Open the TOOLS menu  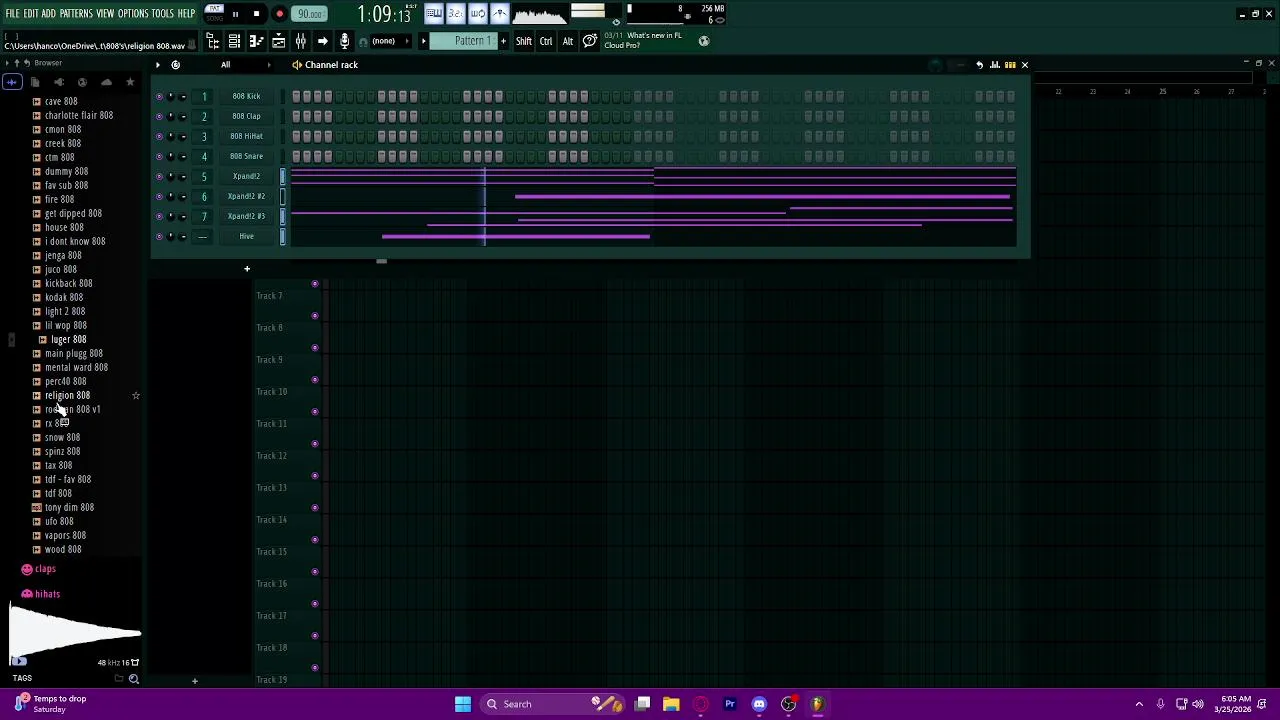point(163,13)
